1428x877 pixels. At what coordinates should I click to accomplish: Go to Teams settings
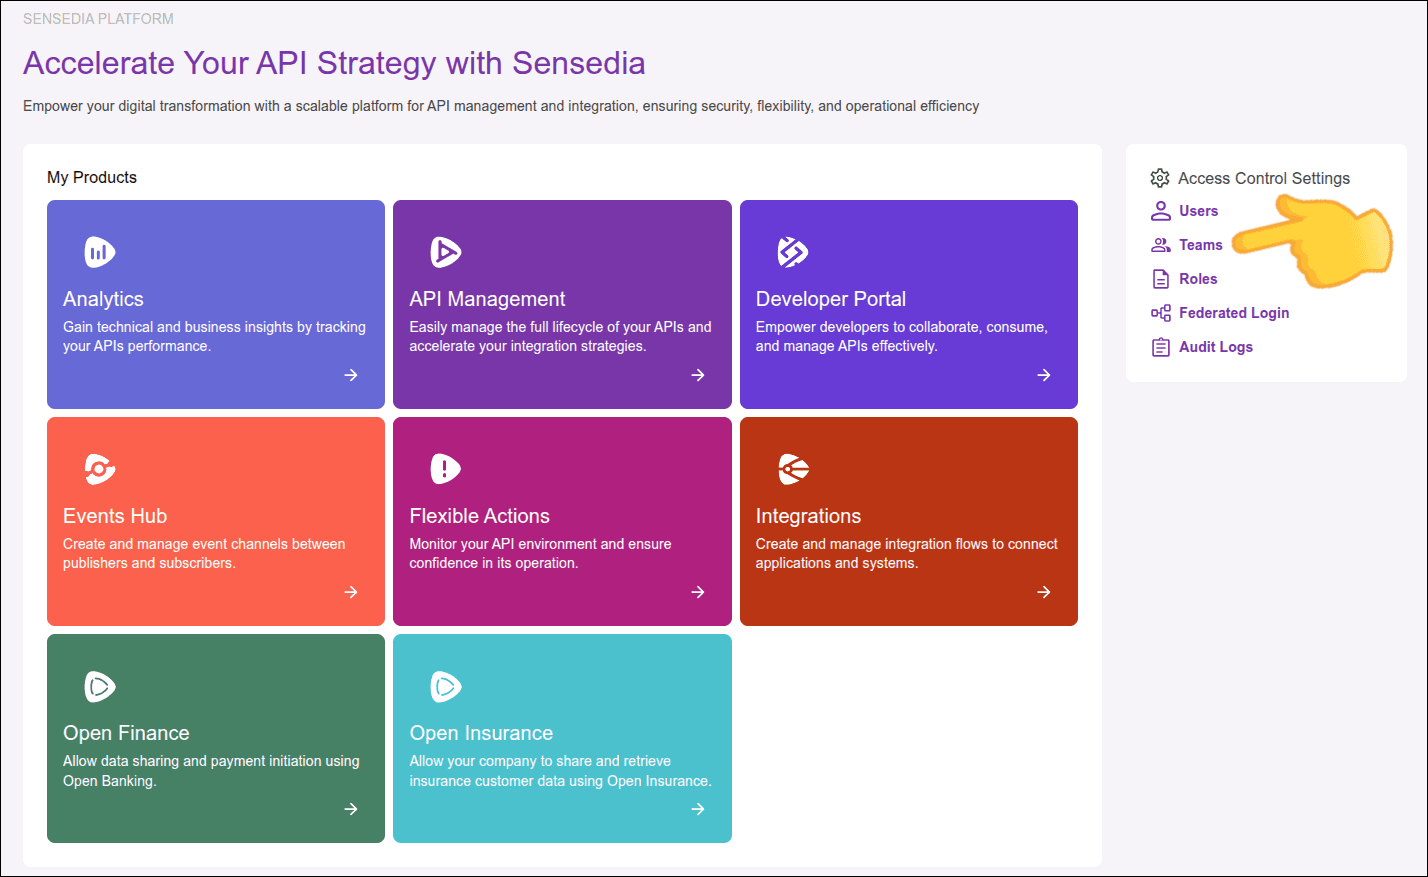click(x=1200, y=245)
